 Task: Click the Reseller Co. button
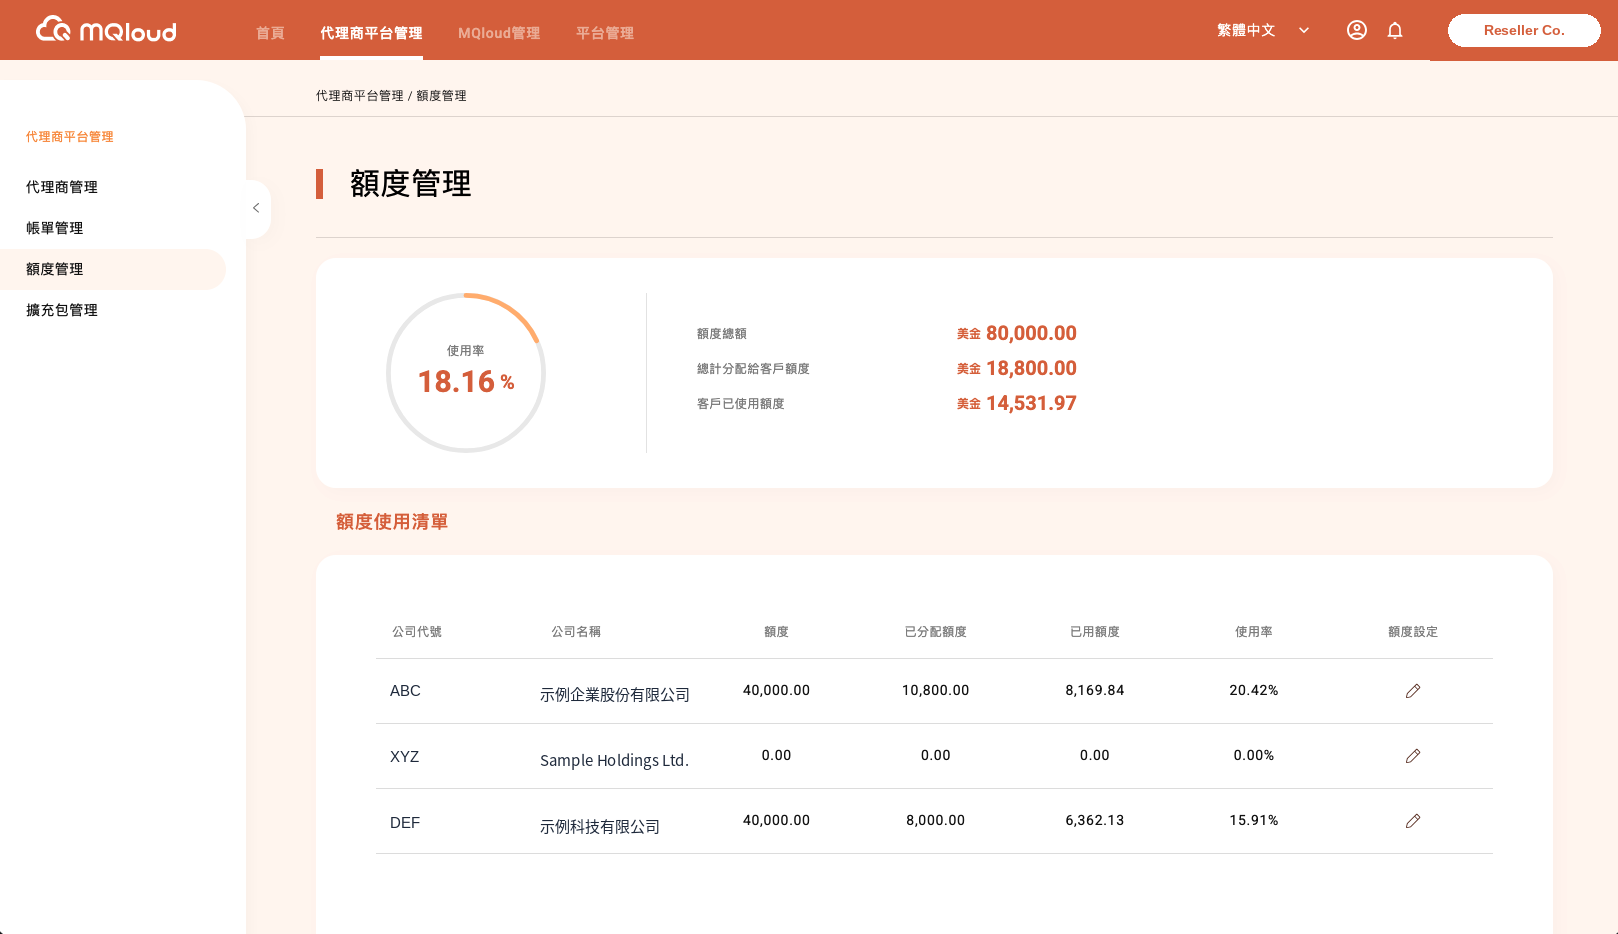(x=1524, y=30)
